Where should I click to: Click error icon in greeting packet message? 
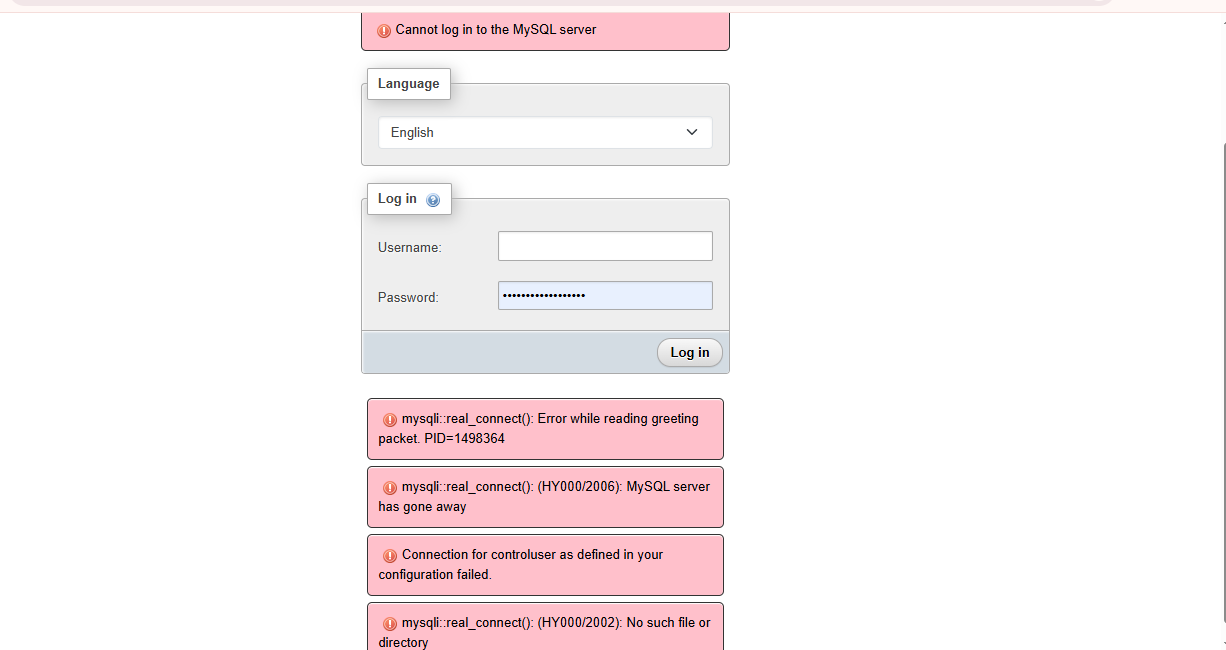click(390, 420)
